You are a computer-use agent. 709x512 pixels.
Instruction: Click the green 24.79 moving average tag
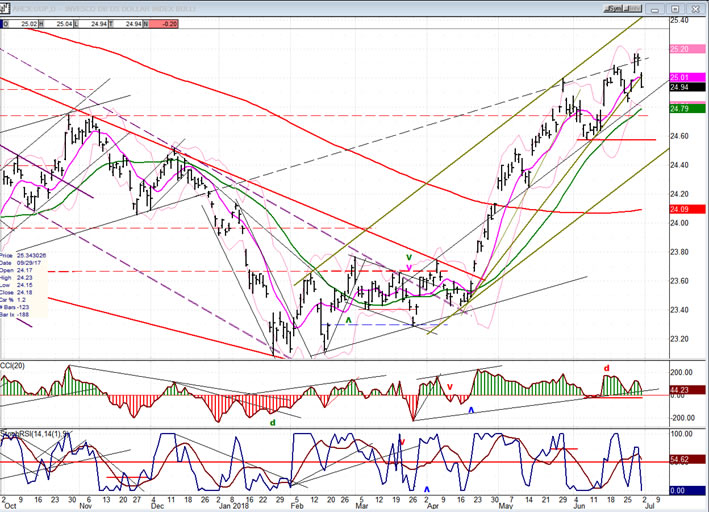687,109
